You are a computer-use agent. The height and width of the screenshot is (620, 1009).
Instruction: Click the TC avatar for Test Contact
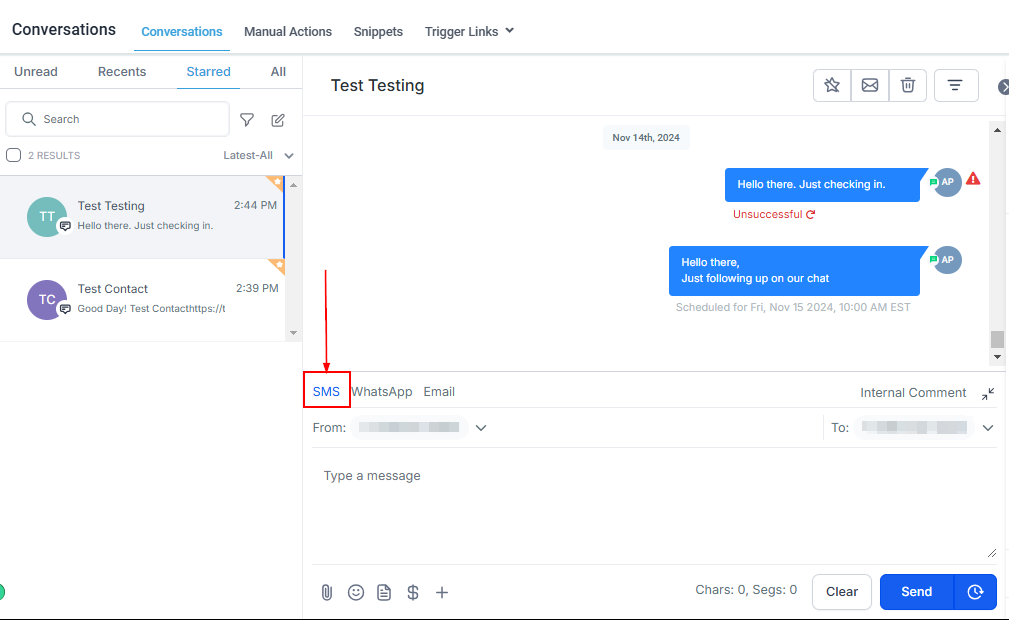click(x=46, y=300)
